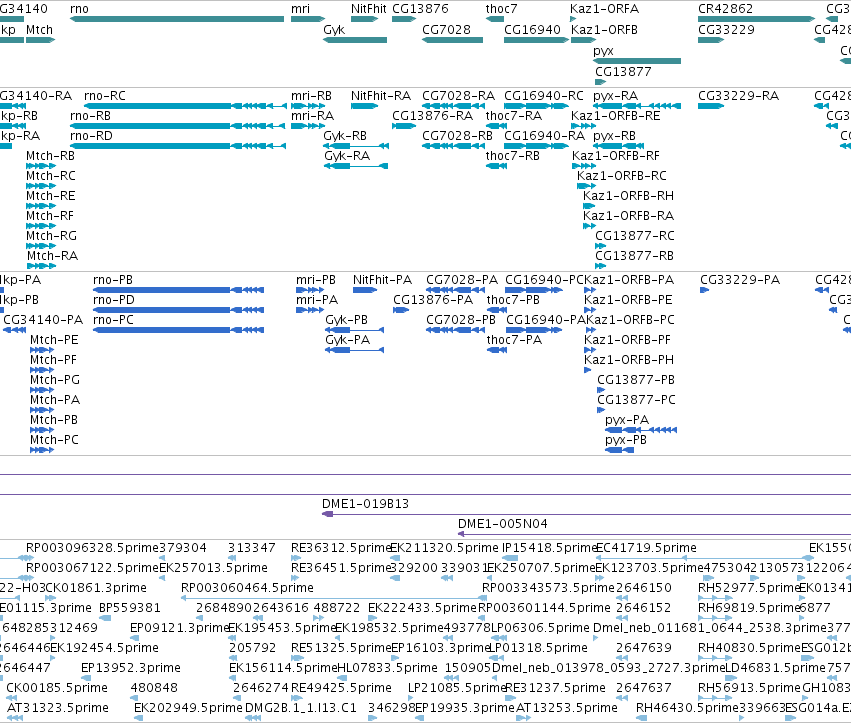This screenshot has width=851, height=723.
Task: Click transcript rno-RD
Action: [91, 136]
